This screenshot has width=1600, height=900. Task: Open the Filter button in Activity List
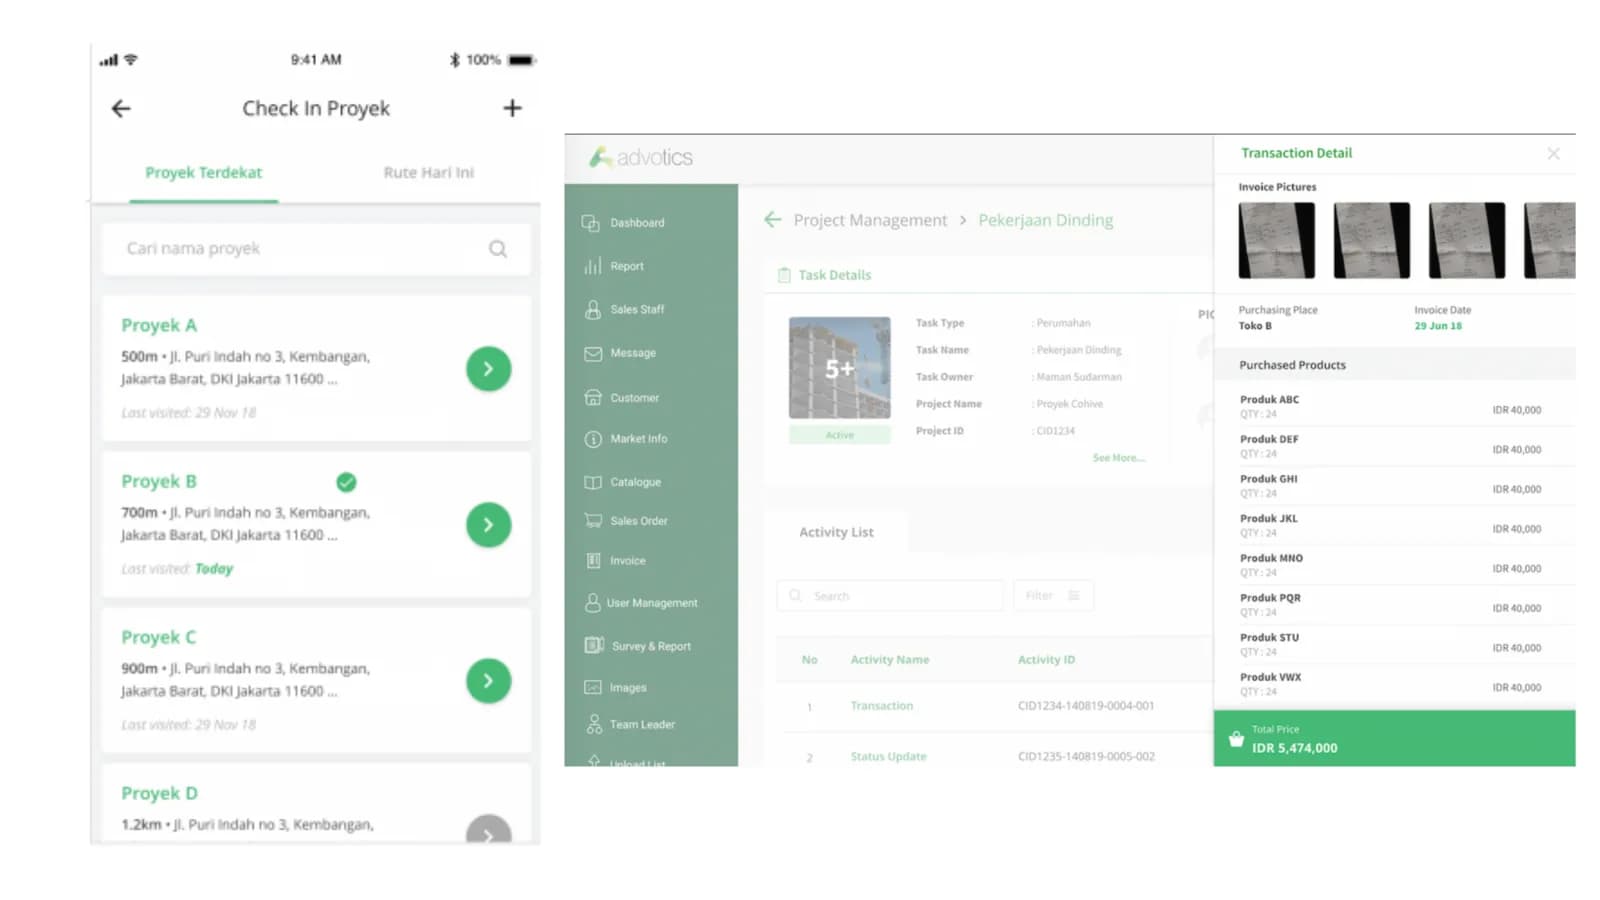1053,596
